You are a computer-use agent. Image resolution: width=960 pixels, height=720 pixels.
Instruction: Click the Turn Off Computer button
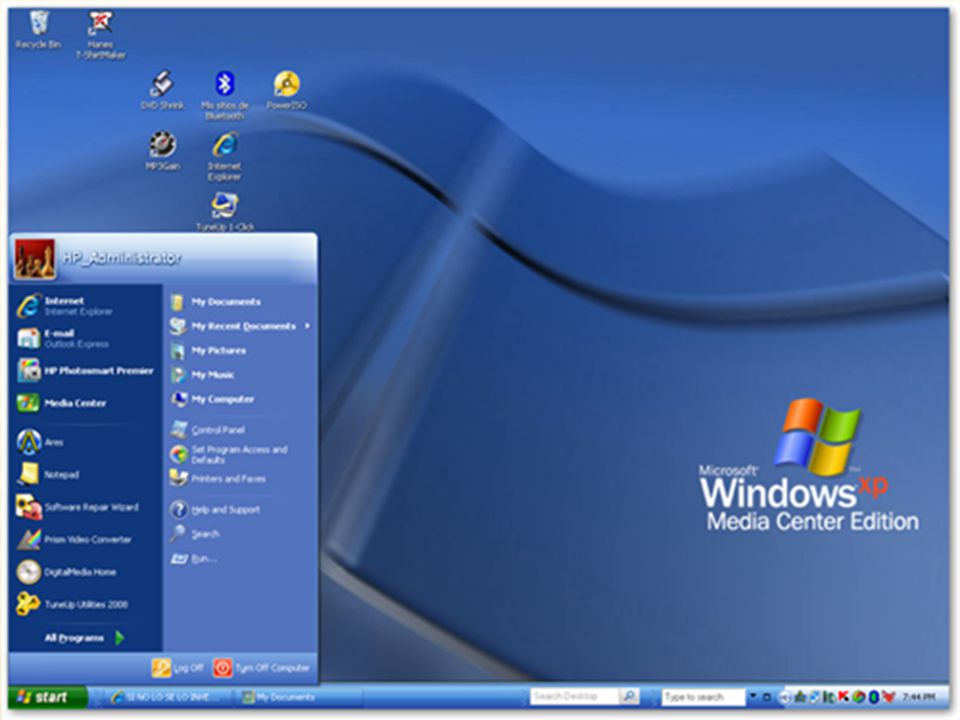[261, 668]
